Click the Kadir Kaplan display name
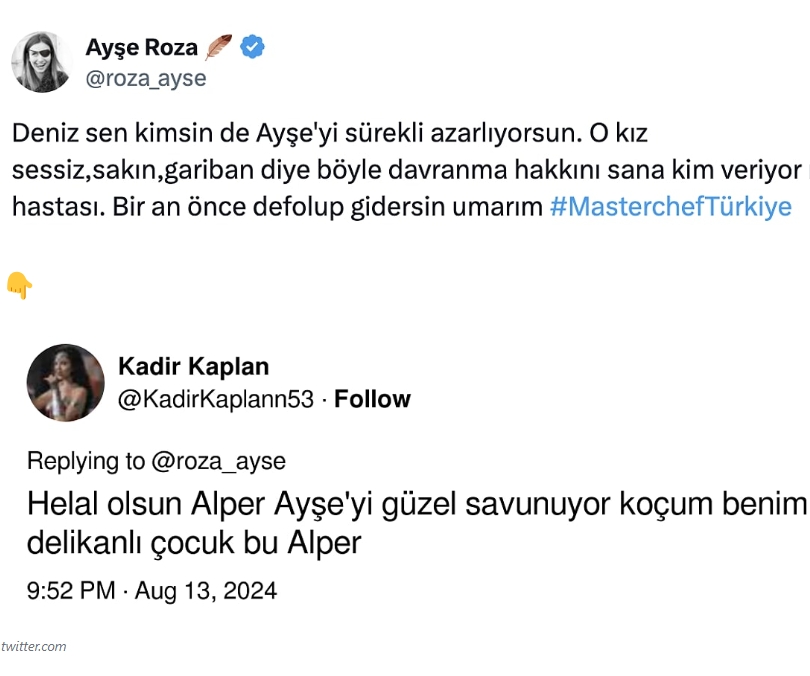Image resolution: width=810 pixels, height=676 pixels. [193, 366]
